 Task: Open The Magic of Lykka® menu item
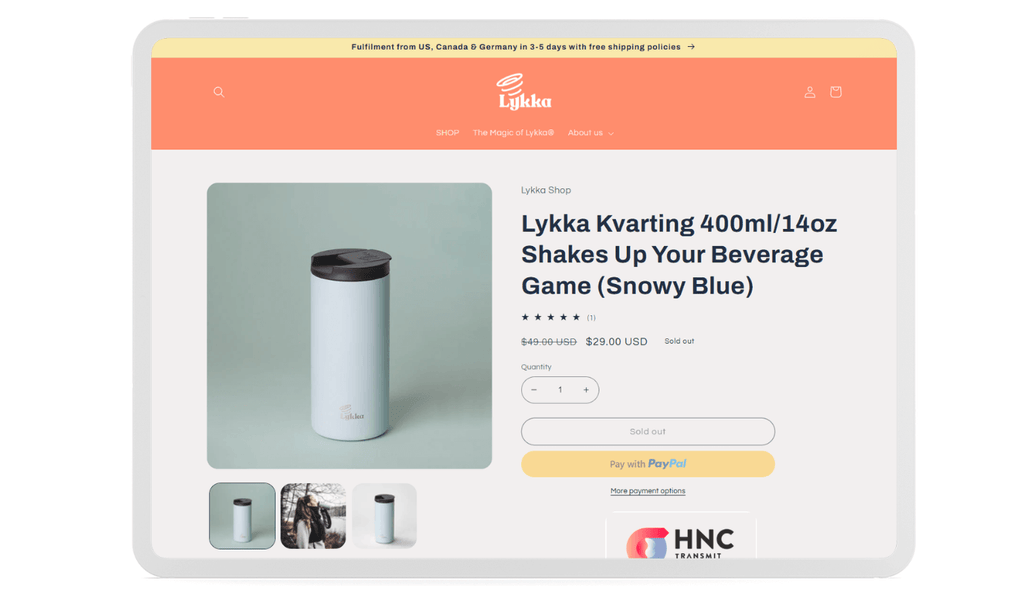pyautogui.click(x=513, y=133)
